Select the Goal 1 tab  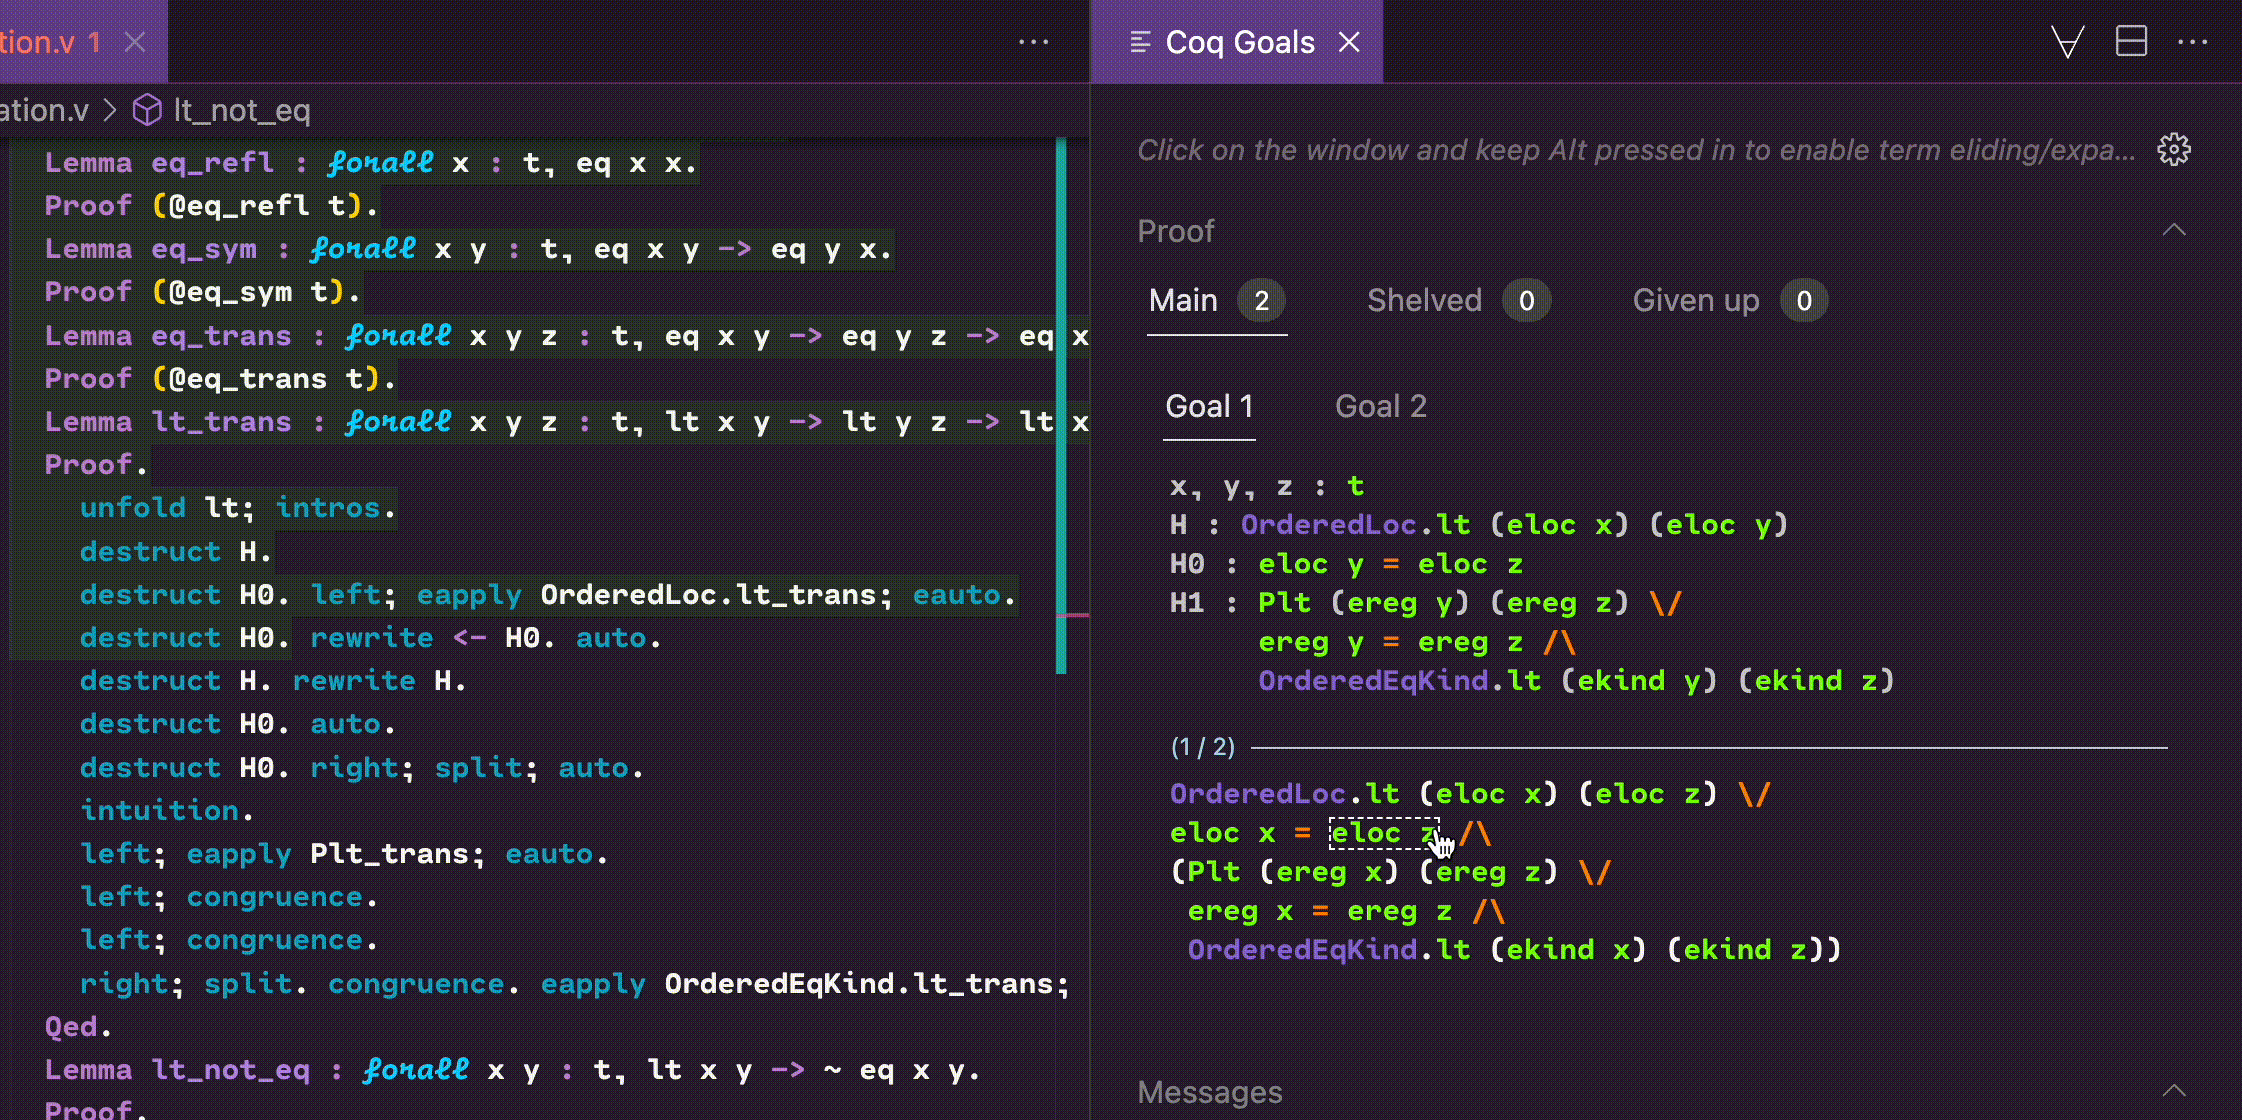pos(1209,407)
